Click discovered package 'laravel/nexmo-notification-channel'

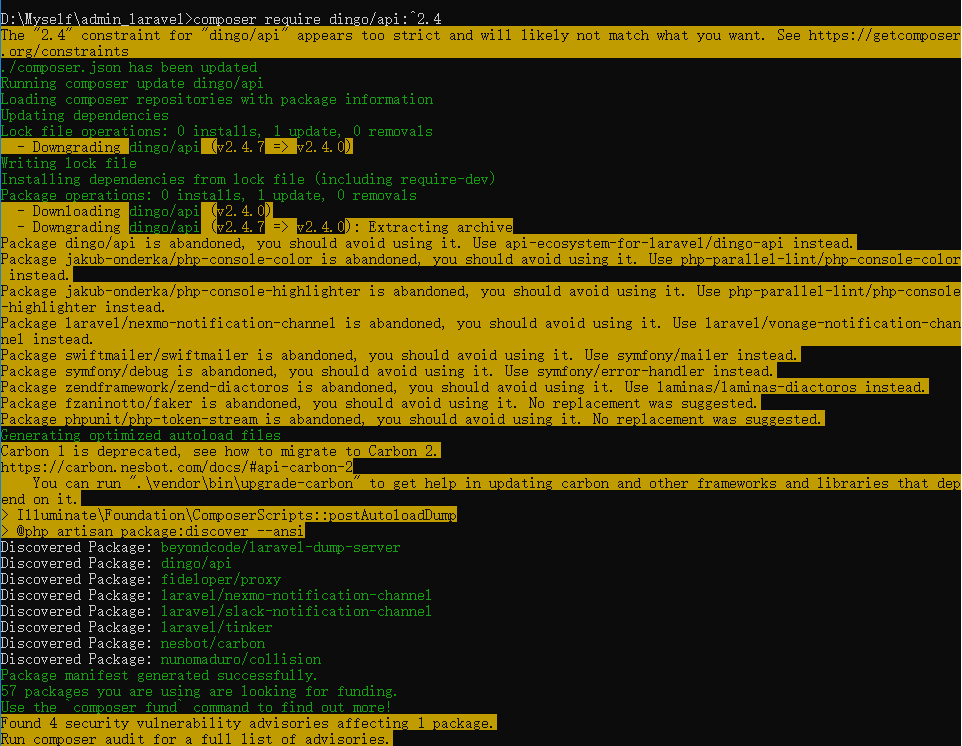coord(296,593)
